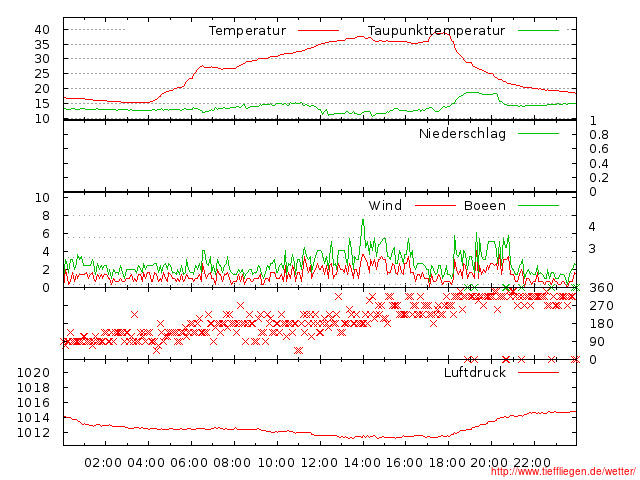Click the 0.6 precipitation axis value
640x480 pixels.
599,149
